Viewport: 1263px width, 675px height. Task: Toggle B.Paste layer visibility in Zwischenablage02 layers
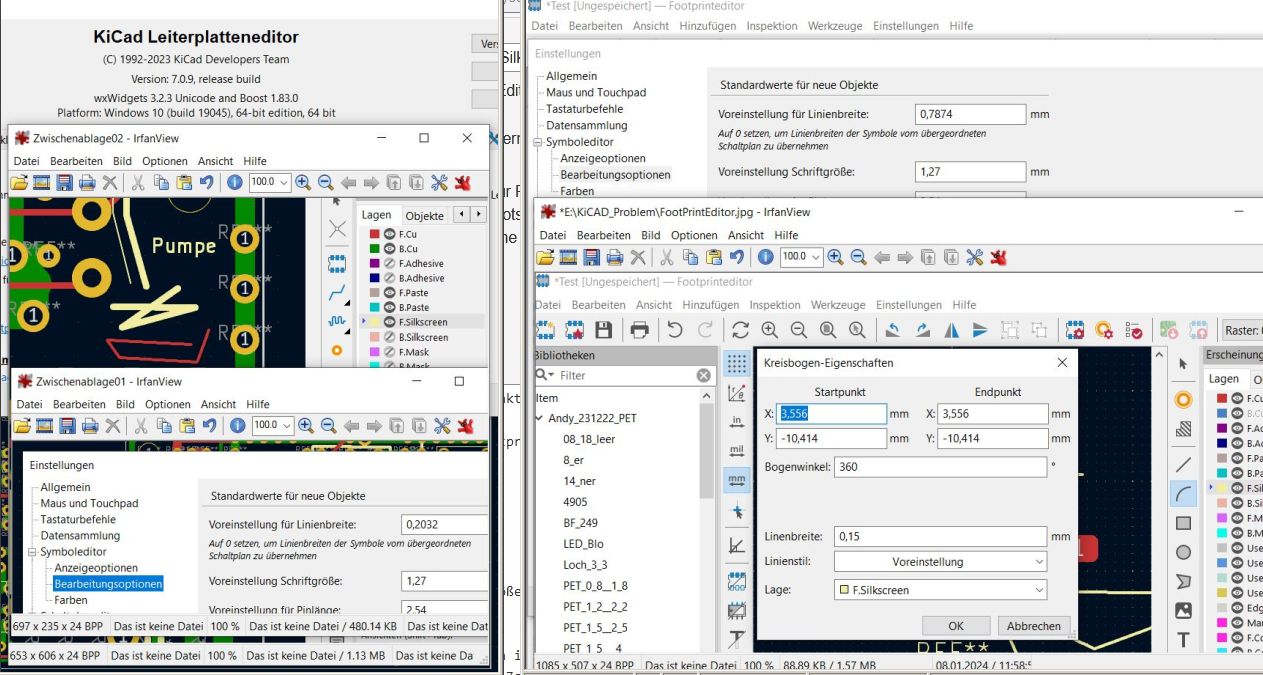[x=390, y=307]
